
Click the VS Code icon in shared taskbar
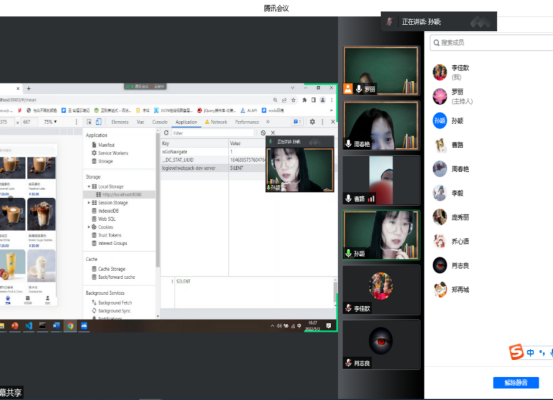(x=29, y=326)
